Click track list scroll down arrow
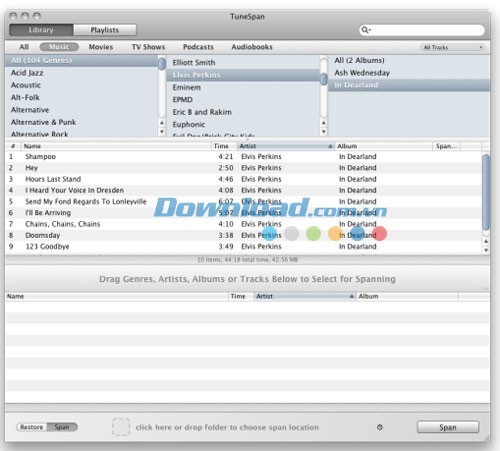Image resolution: width=500 pixels, height=451 pixels. click(x=486, y=250)
